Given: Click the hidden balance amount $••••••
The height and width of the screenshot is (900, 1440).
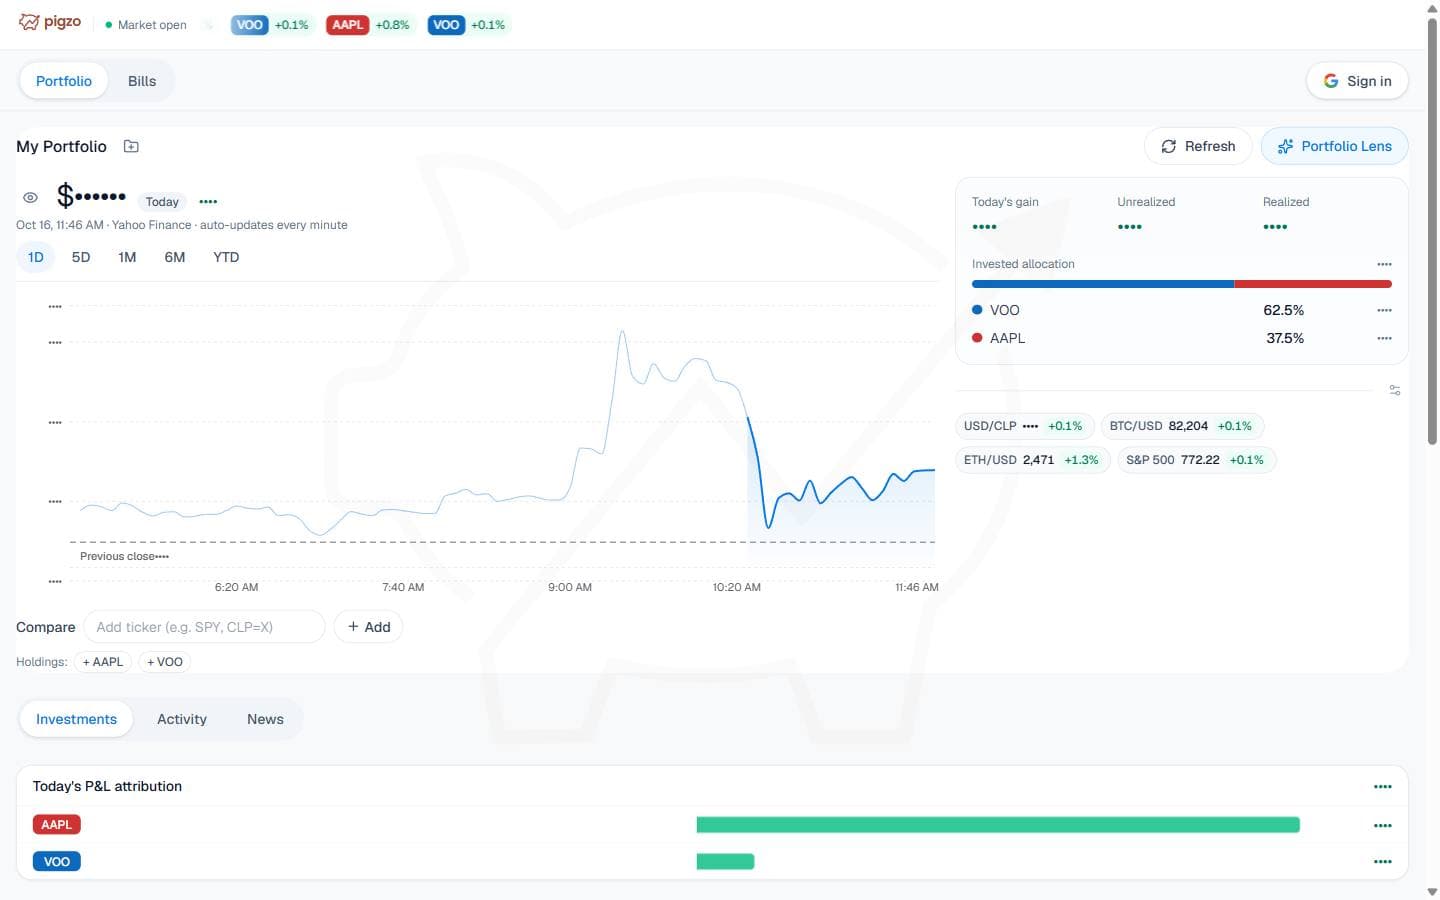Looking at the screenshot, I should click(91, 195).
